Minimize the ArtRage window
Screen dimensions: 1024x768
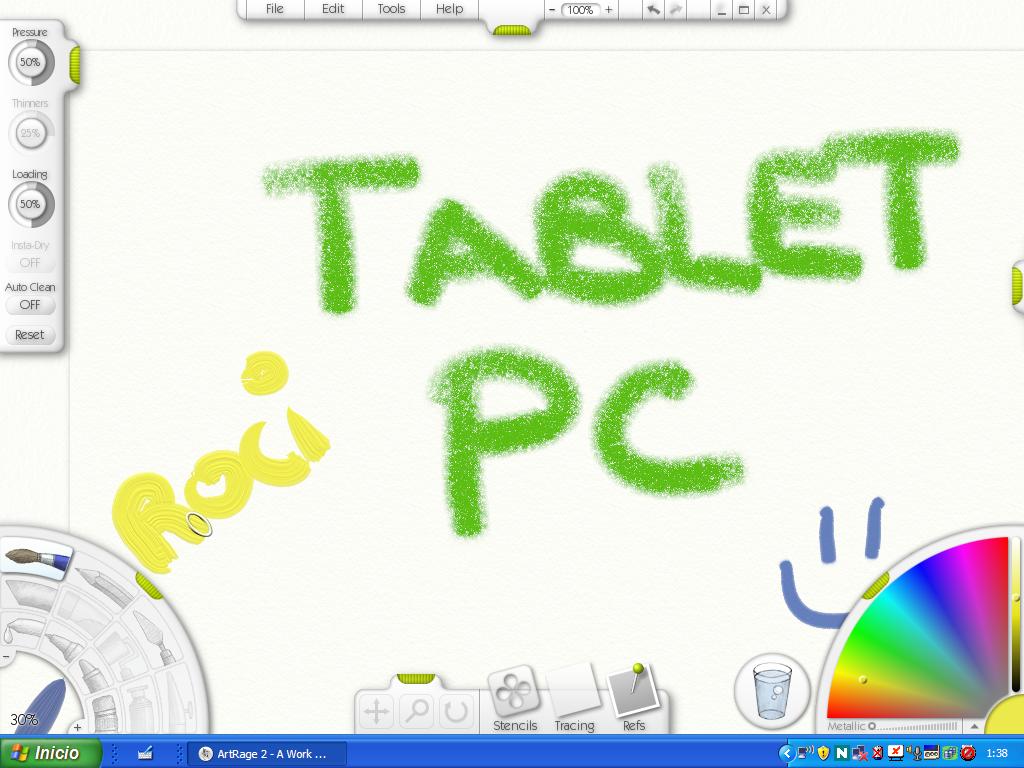721,10
